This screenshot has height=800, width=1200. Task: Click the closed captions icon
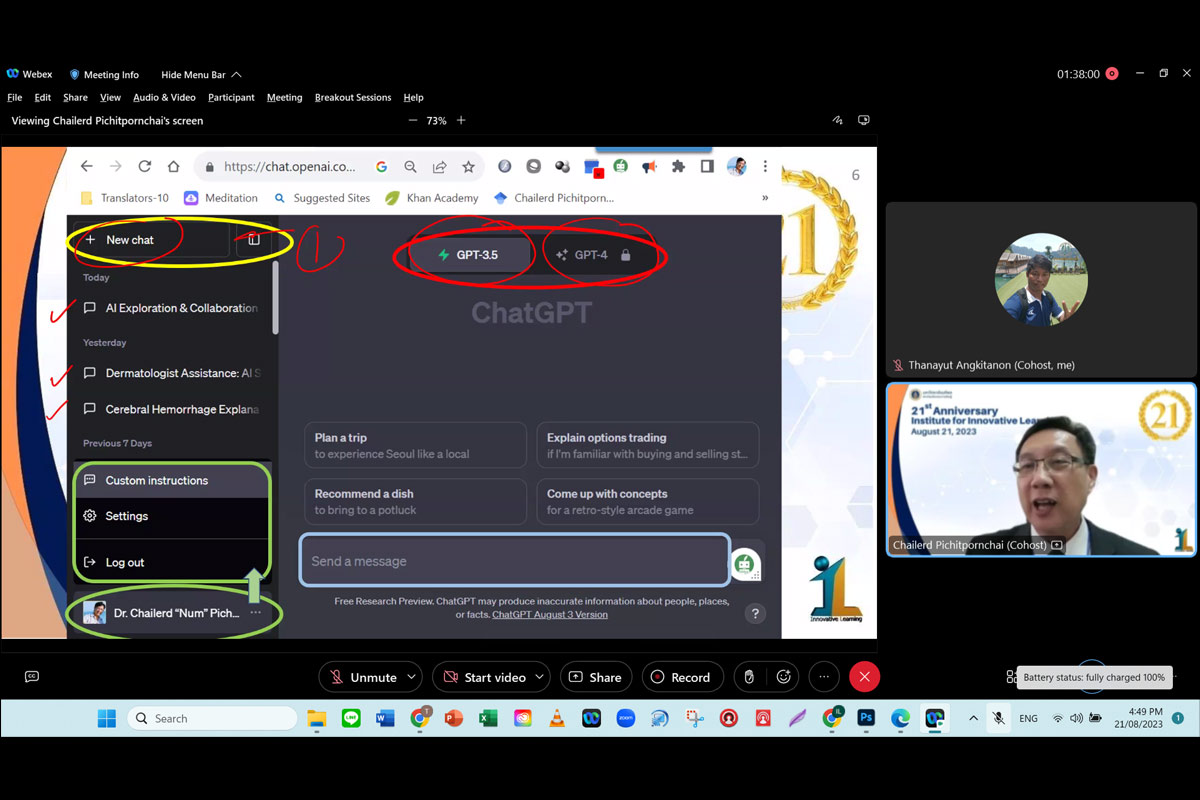pos(32,677)
